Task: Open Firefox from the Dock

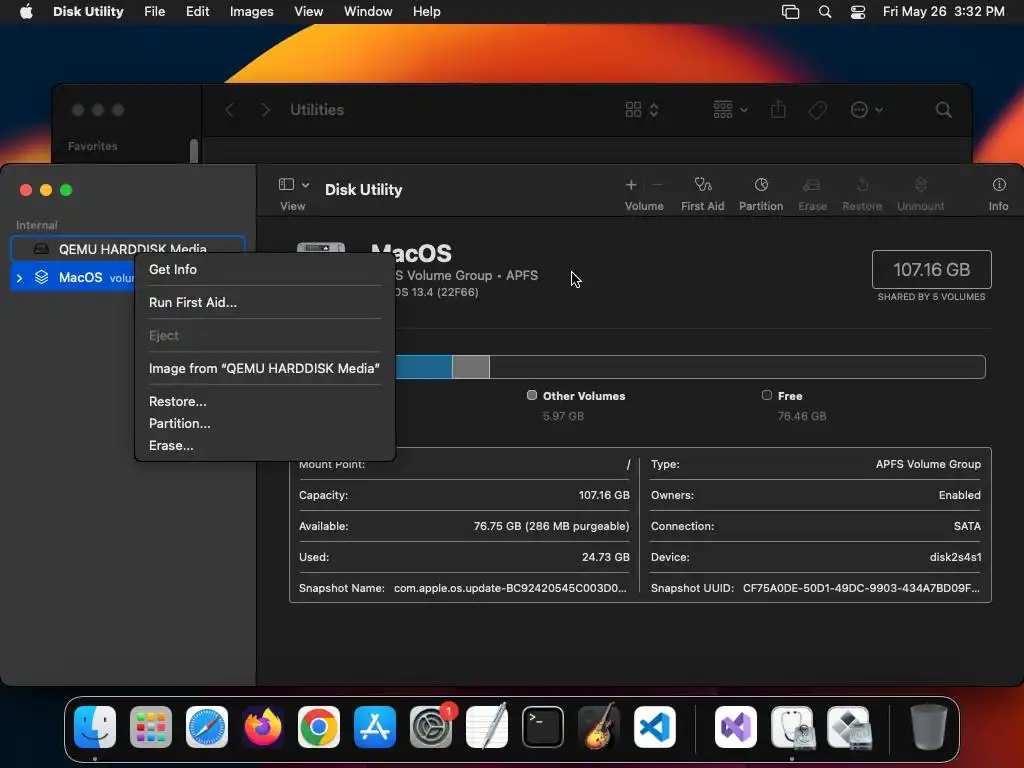Action: (x=263, y=727)
